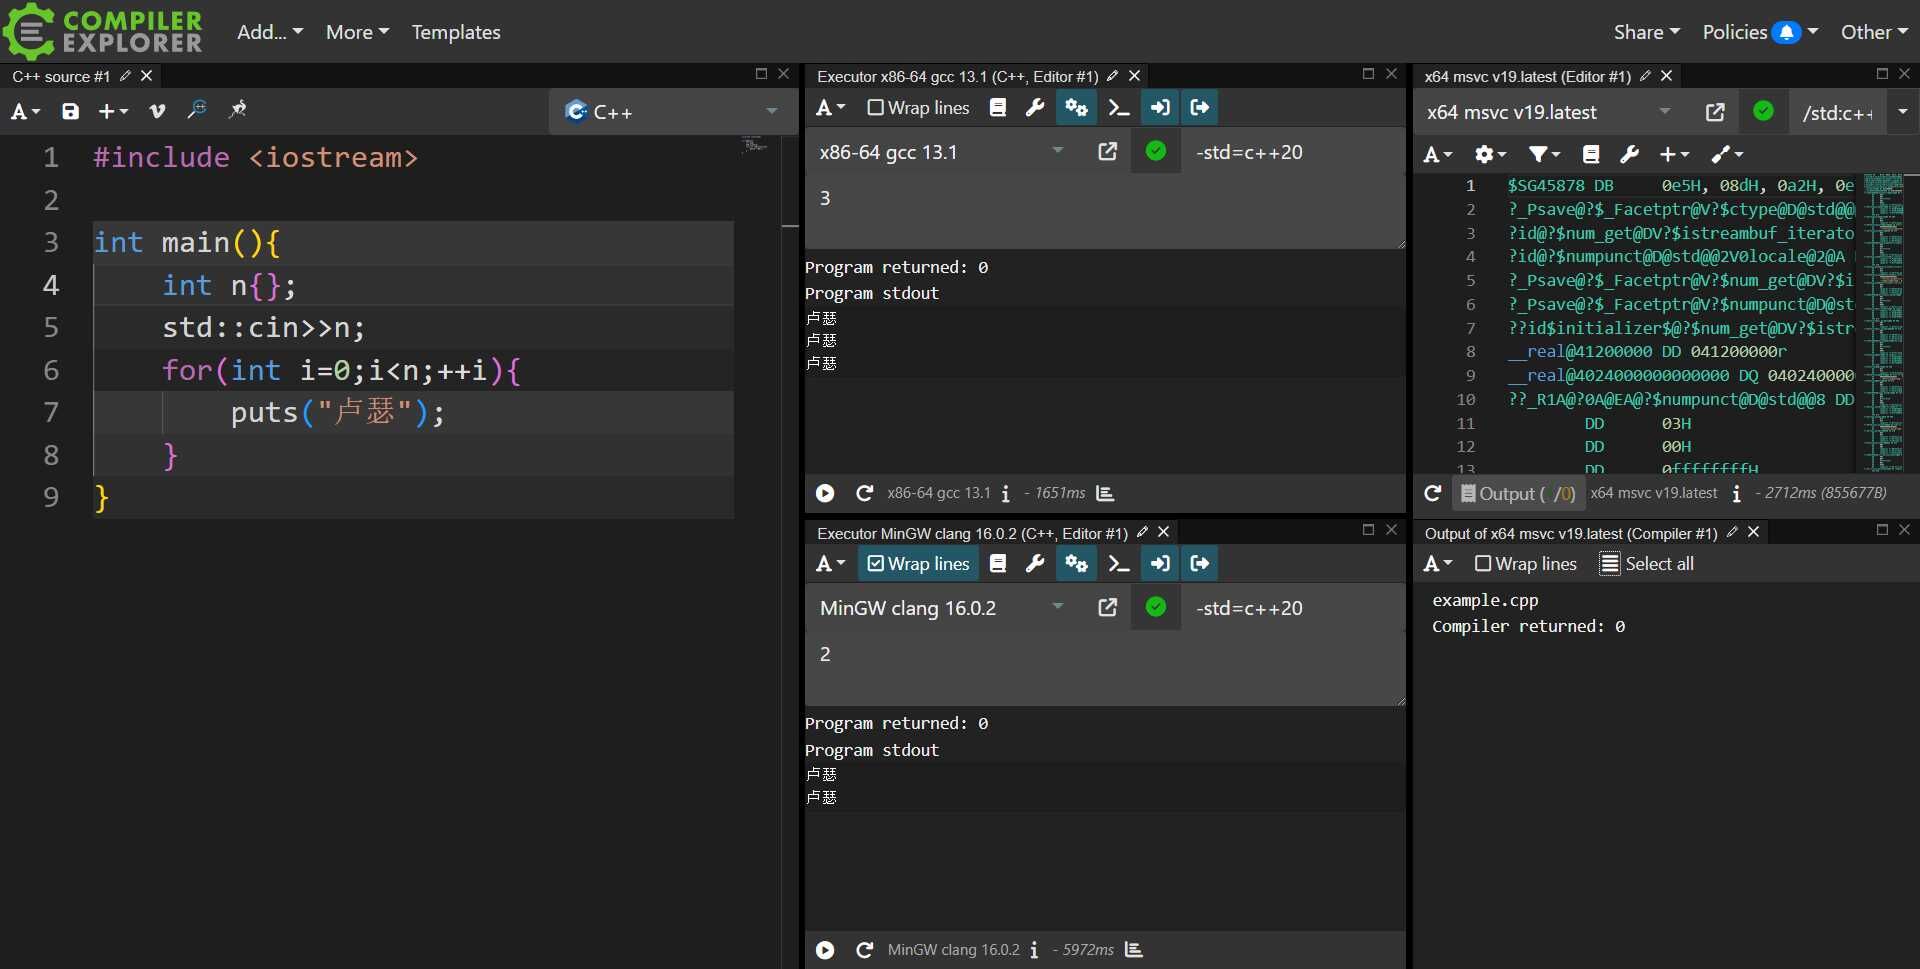Click green status check for msvc compiler
Viewport: 1920px width, 969px height.
(x=1764, y=112)
